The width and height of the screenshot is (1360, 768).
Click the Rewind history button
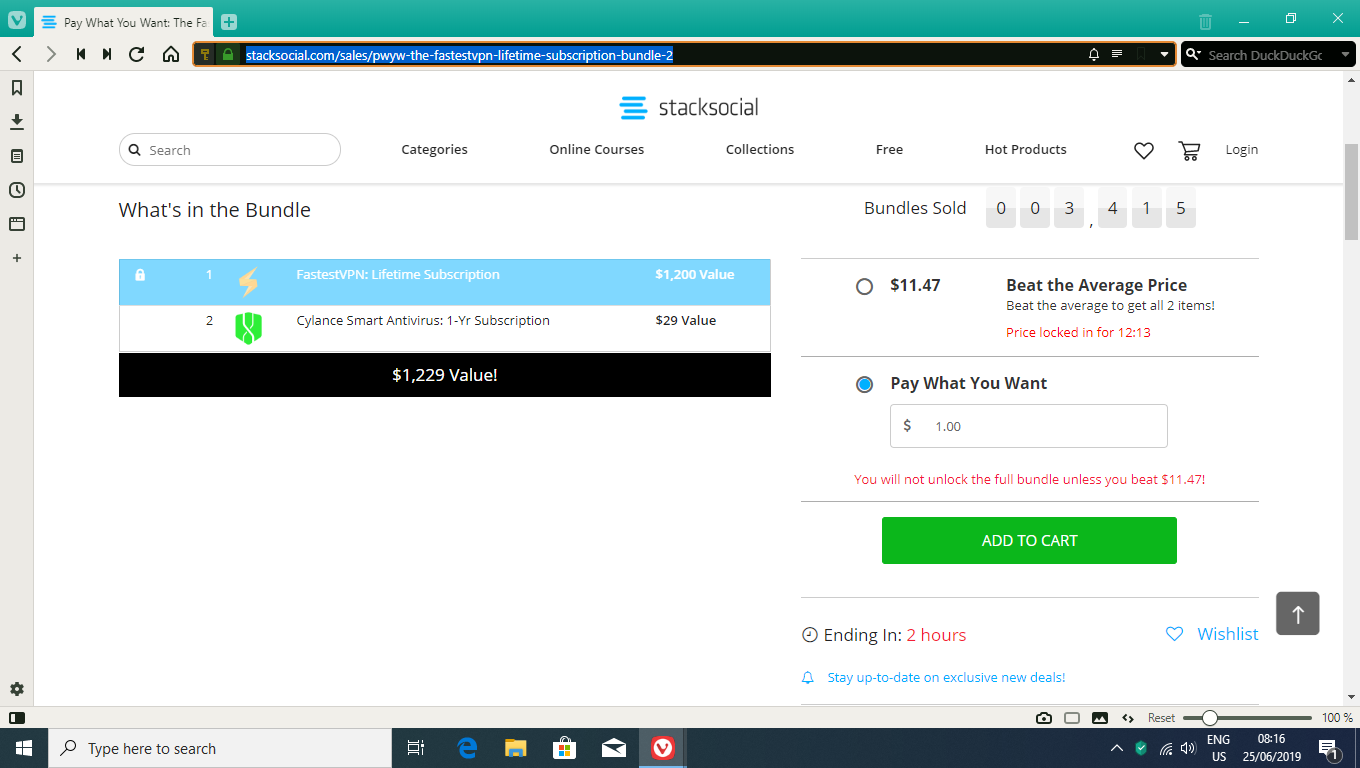point(81,54)
